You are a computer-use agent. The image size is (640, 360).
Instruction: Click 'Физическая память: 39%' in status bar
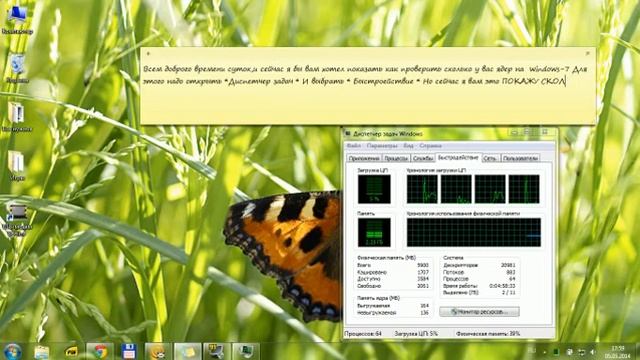(488, 333)
